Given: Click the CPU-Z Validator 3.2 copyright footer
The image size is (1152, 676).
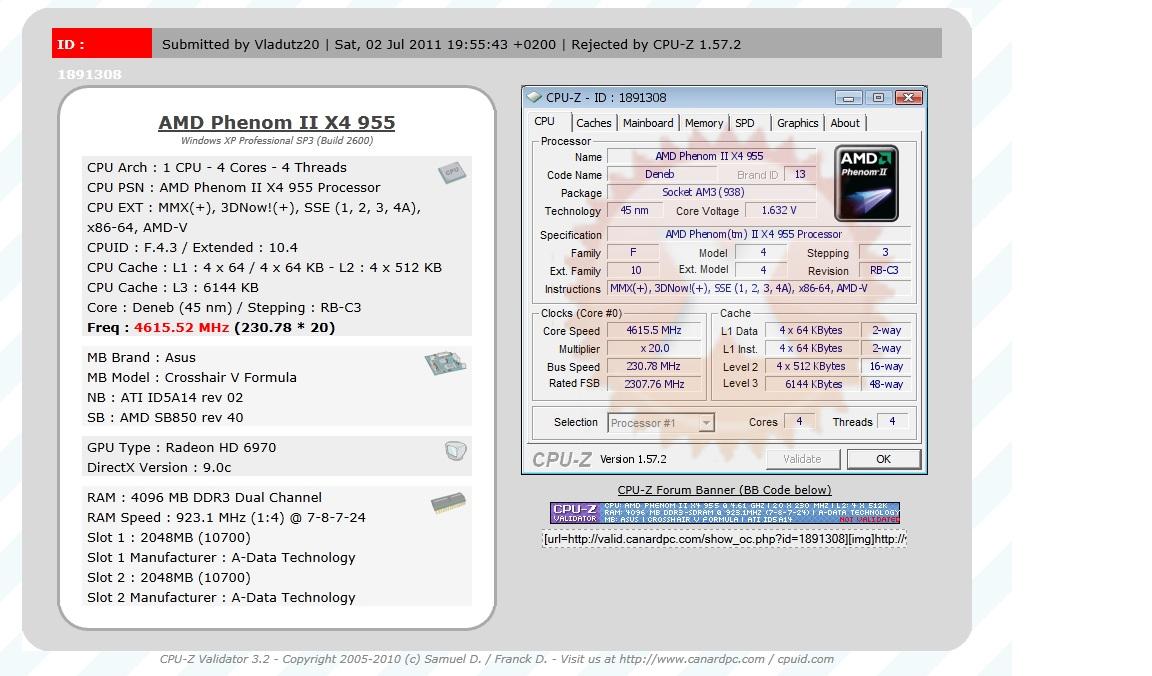Looking at the screenshot, I should tap(497, 659).
